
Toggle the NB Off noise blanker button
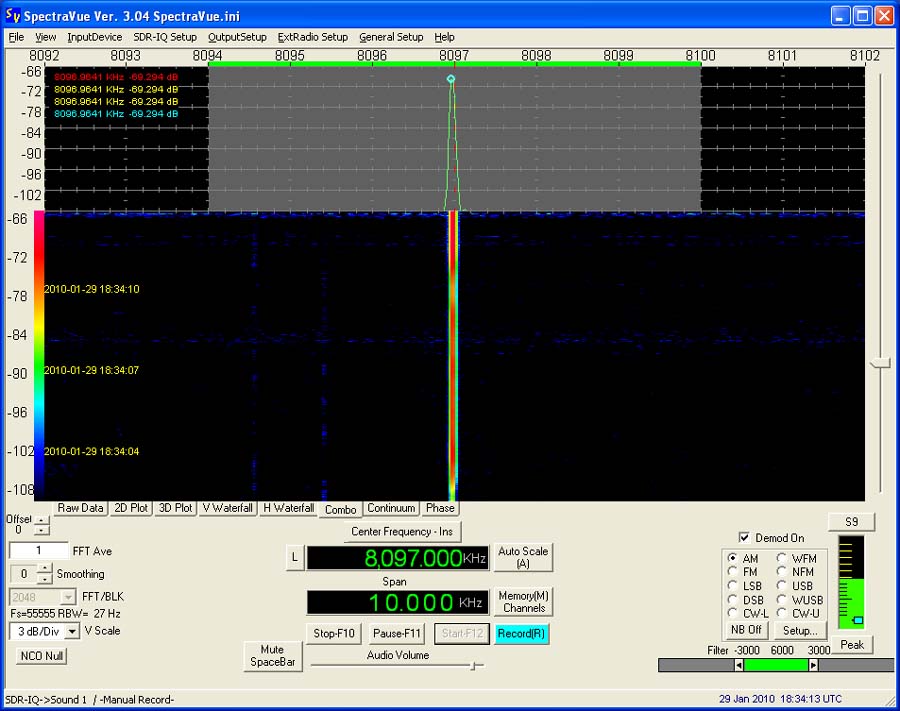746,630
